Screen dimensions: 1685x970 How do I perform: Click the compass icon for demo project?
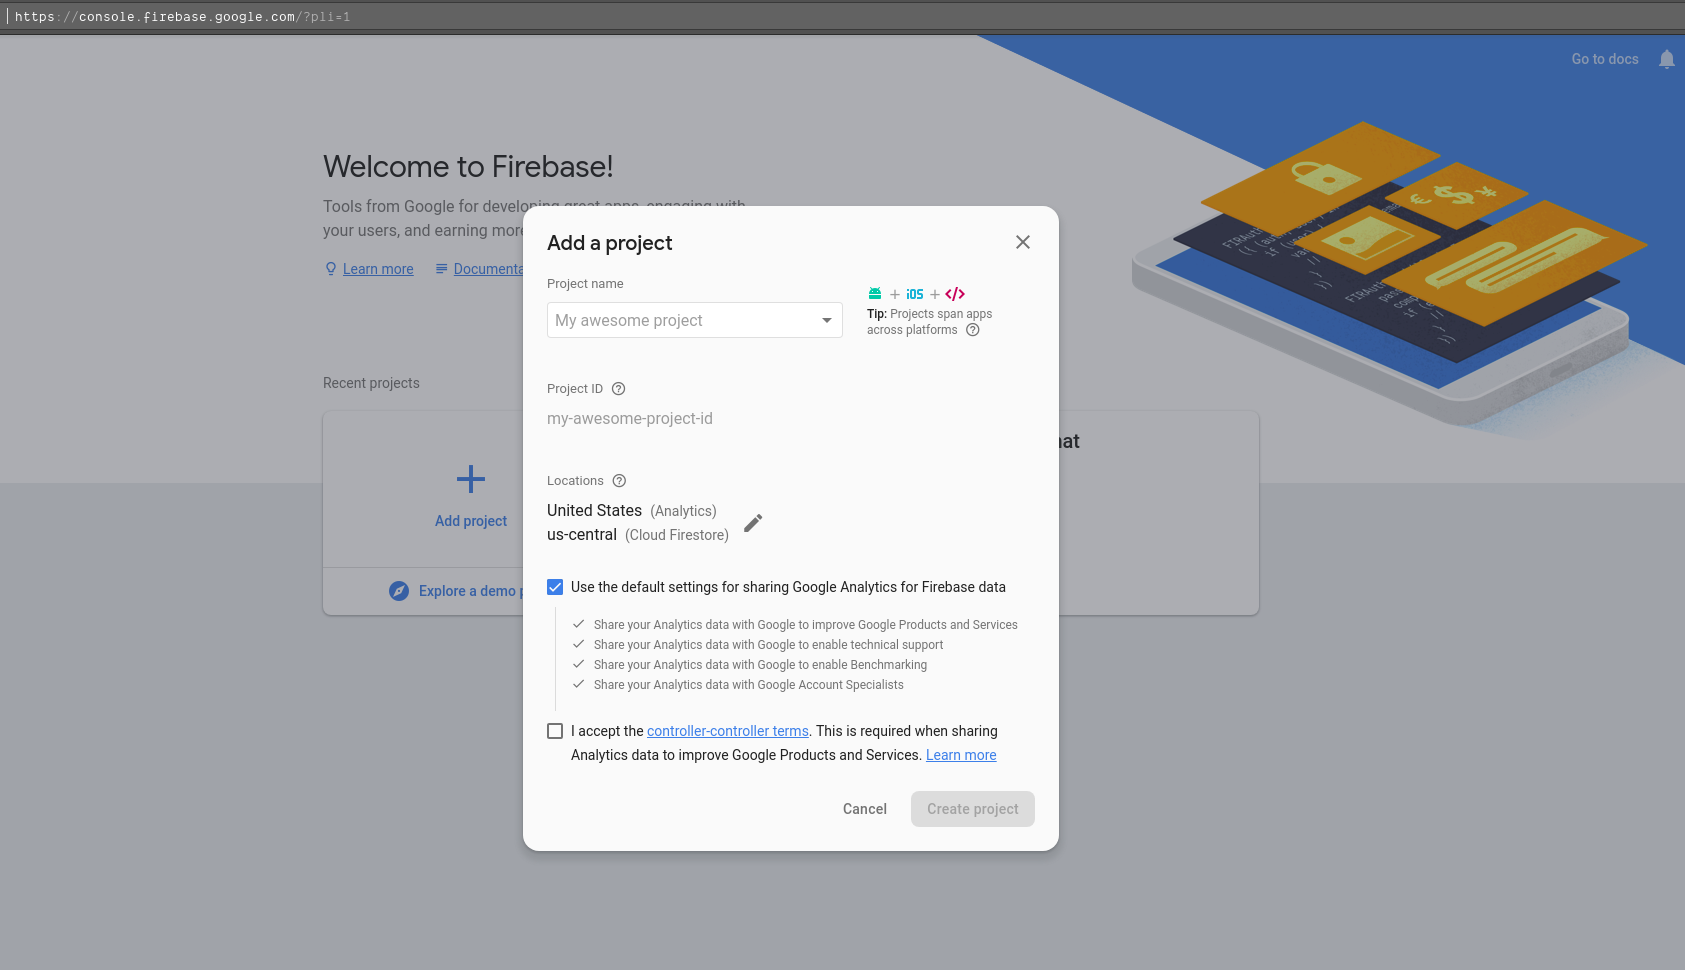tap(399, 591)
